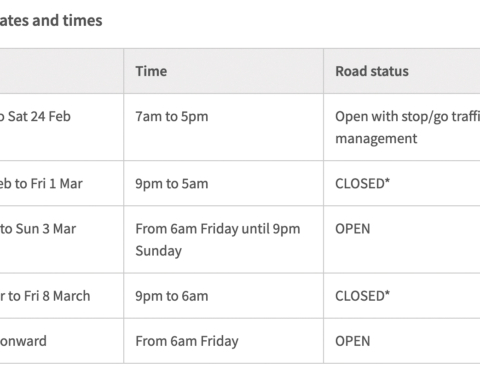Viewport: 480px width, 384px height.
Task: Click the dates and times heading
Action: pyautogui.click(x=51, y=20)
